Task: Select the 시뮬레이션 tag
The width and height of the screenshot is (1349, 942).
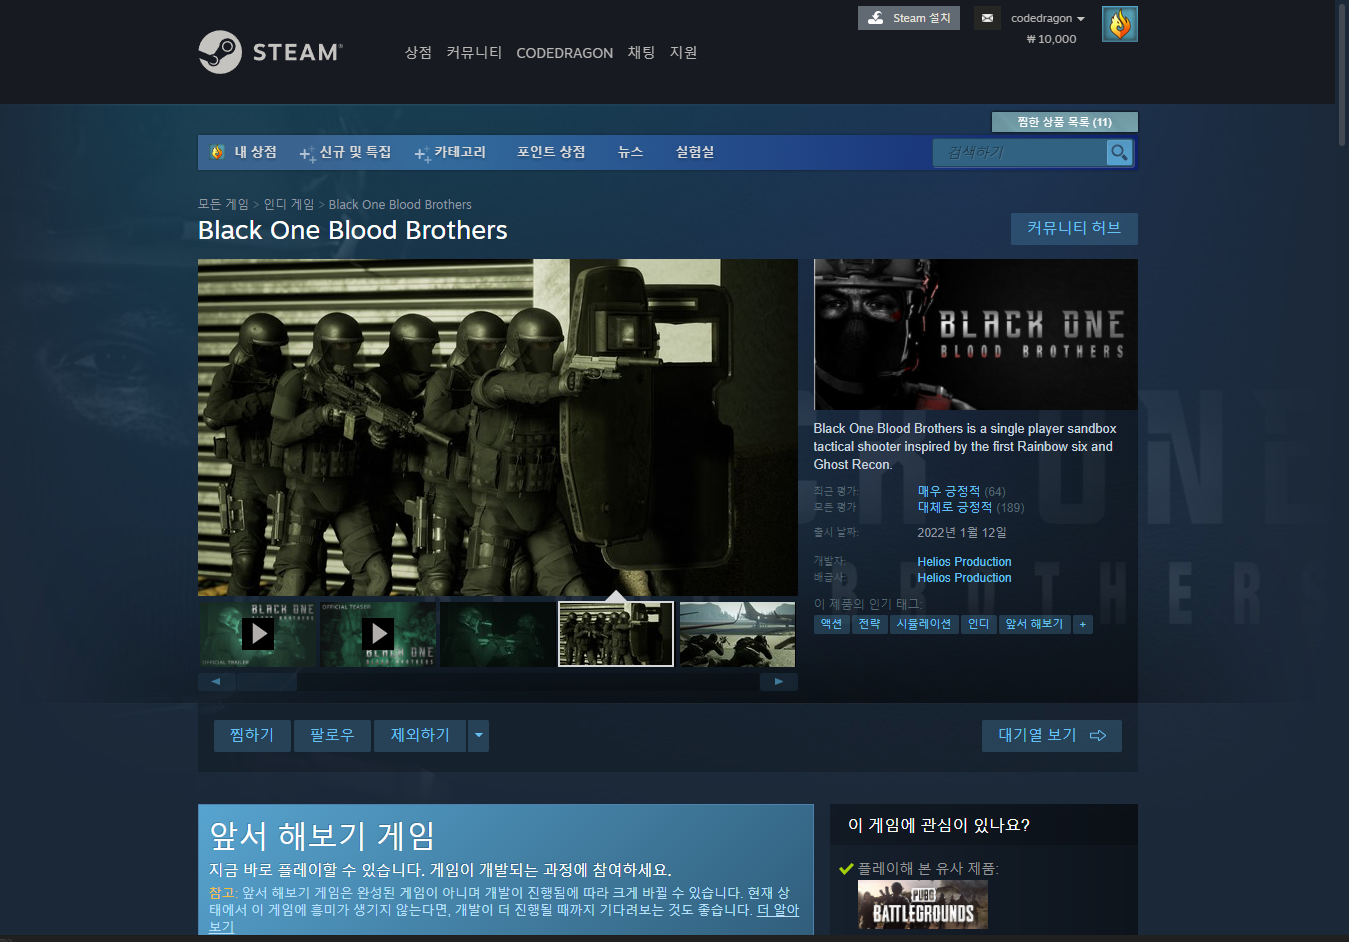Action: [924, 624]
